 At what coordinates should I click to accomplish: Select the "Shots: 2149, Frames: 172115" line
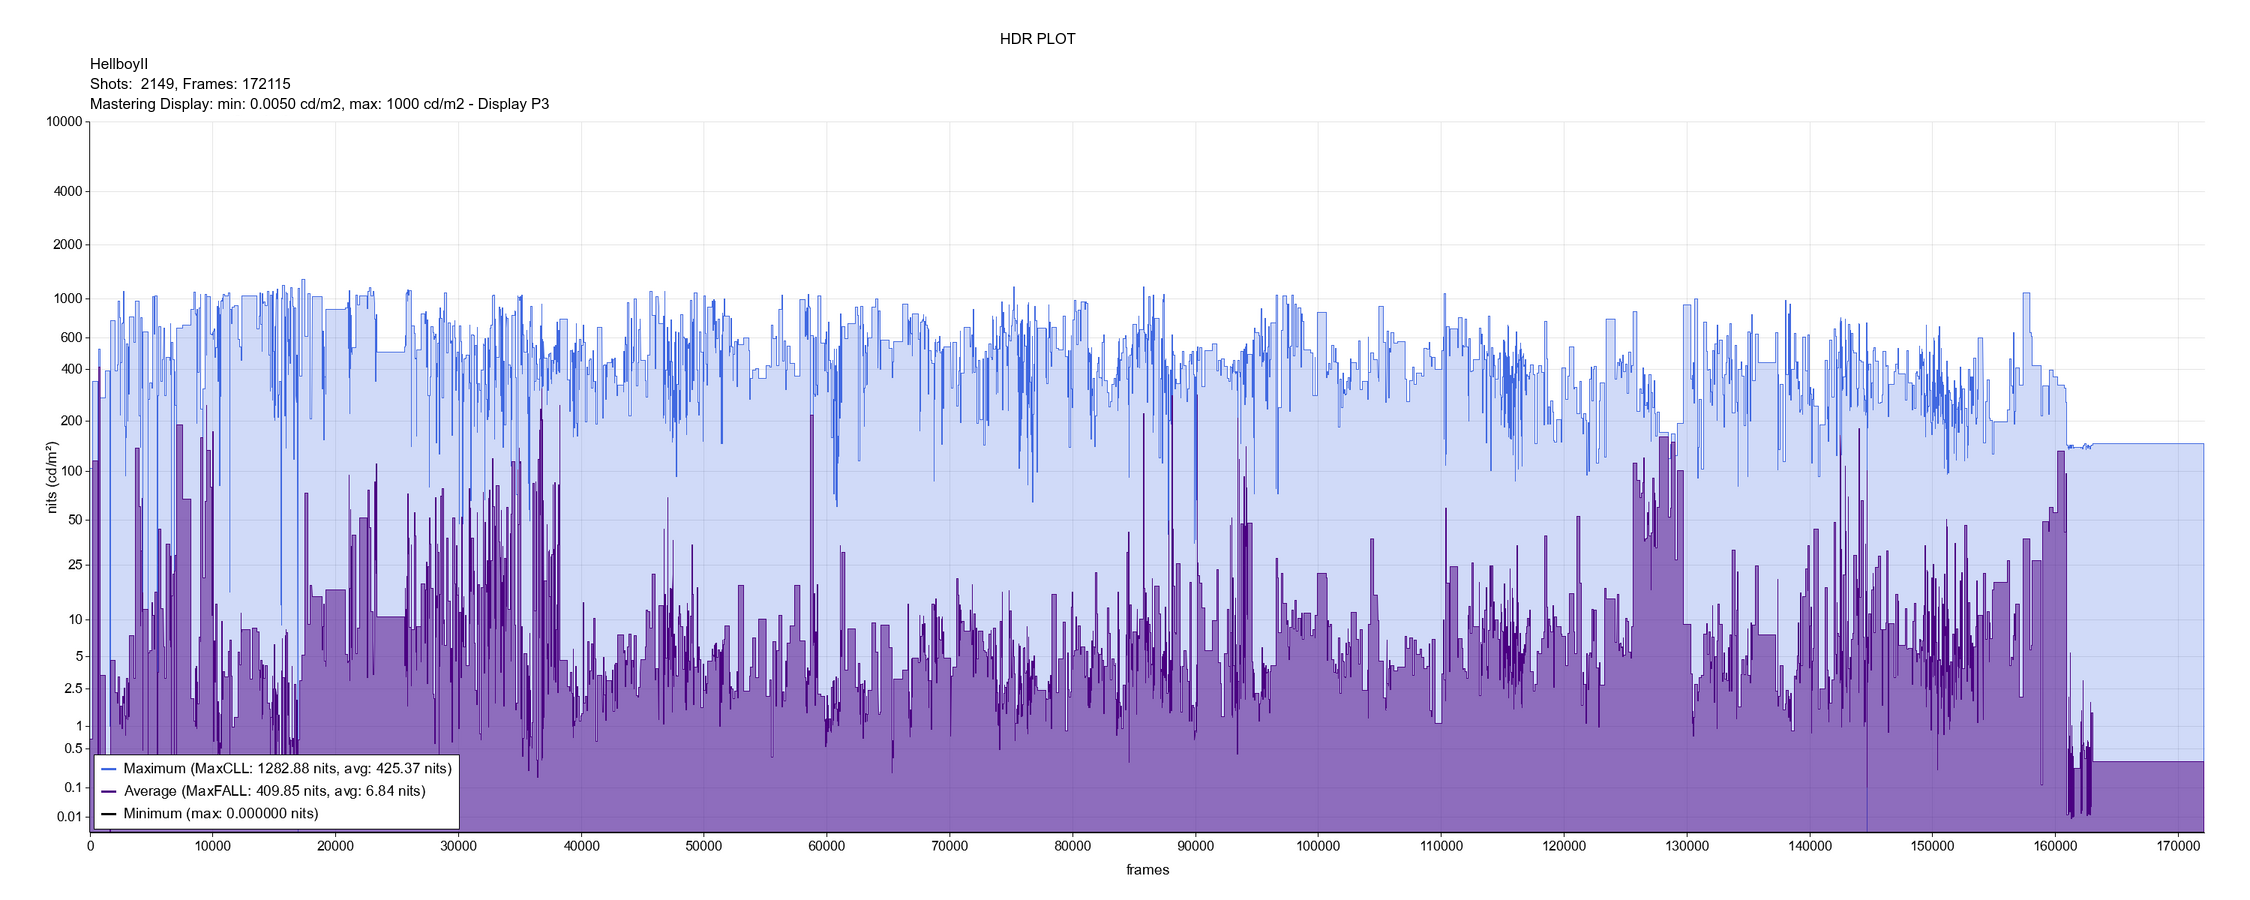click(x=190, y=84)
